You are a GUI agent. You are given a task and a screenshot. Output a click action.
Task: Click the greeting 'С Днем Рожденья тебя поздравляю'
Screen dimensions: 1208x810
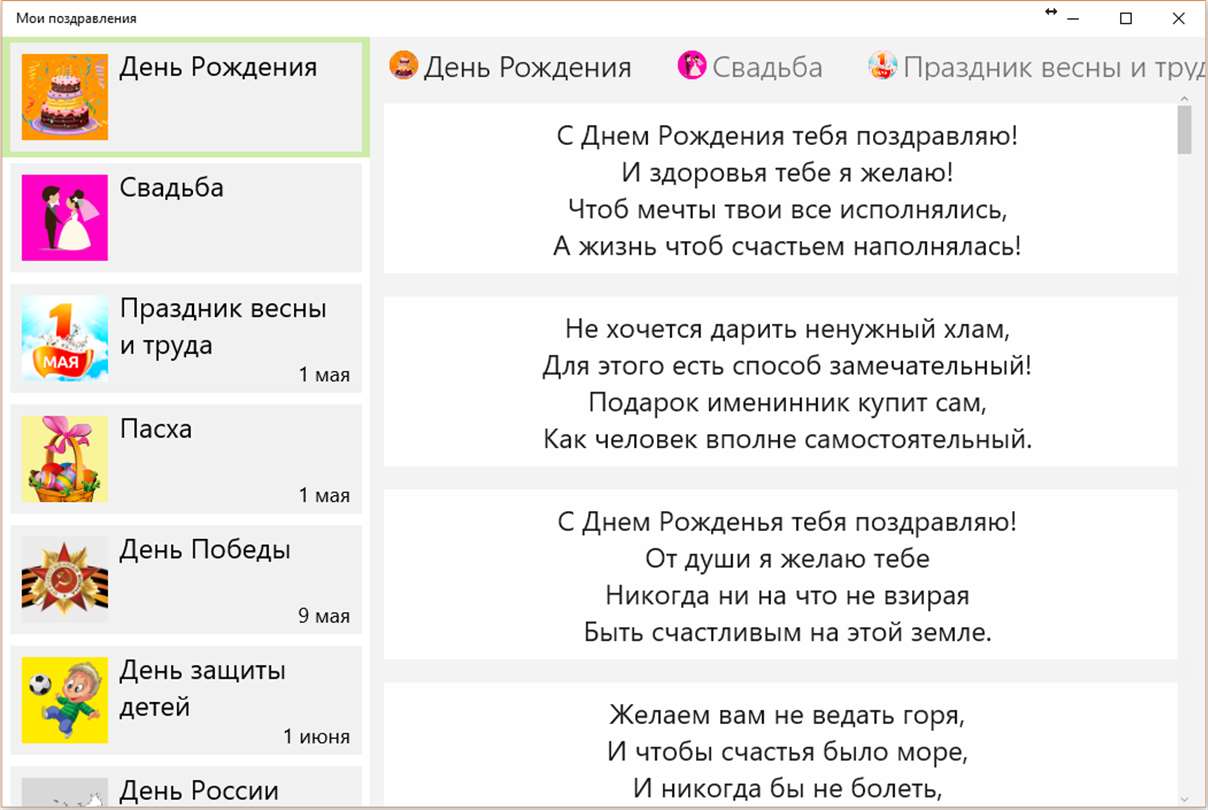pyautogui.click(x=780, y=575)
